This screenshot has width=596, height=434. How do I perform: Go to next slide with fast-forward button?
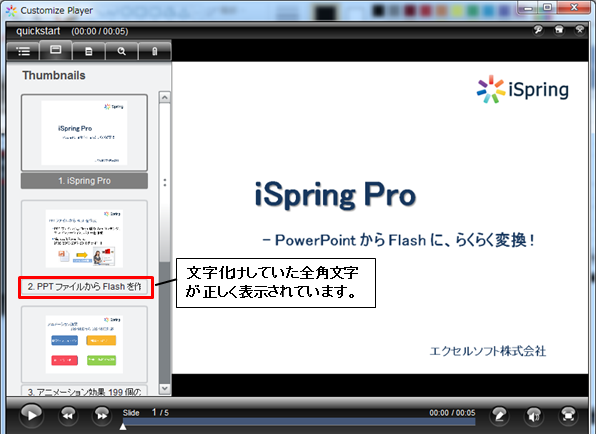point(102,415)
